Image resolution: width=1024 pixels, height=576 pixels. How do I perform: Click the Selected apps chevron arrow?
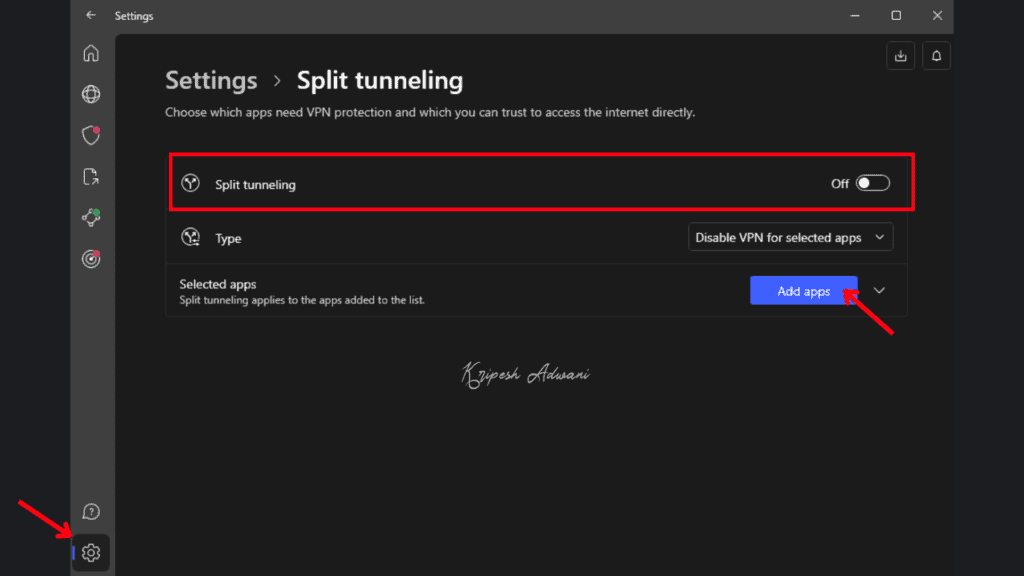[x=878, y=290]
